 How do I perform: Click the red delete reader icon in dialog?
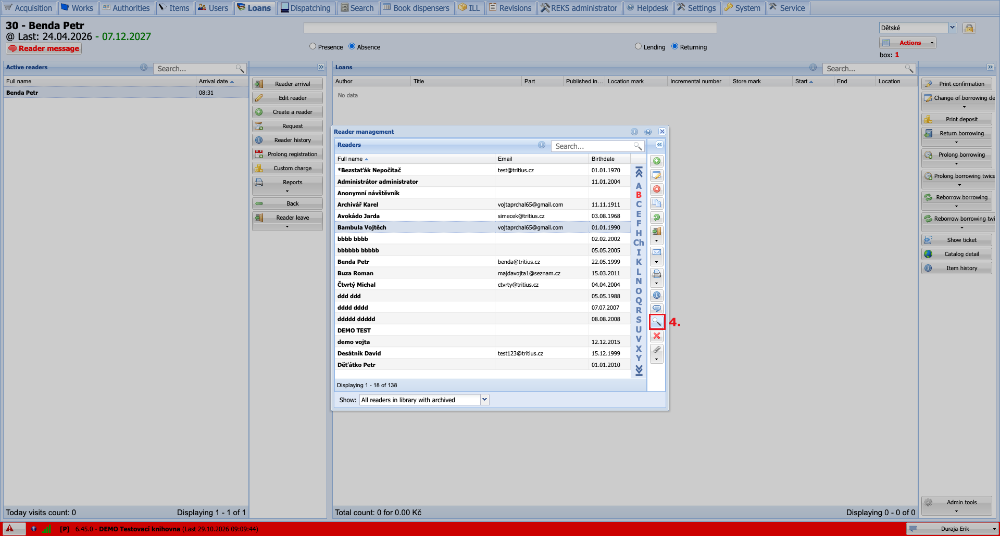click(x=656, y=189)
